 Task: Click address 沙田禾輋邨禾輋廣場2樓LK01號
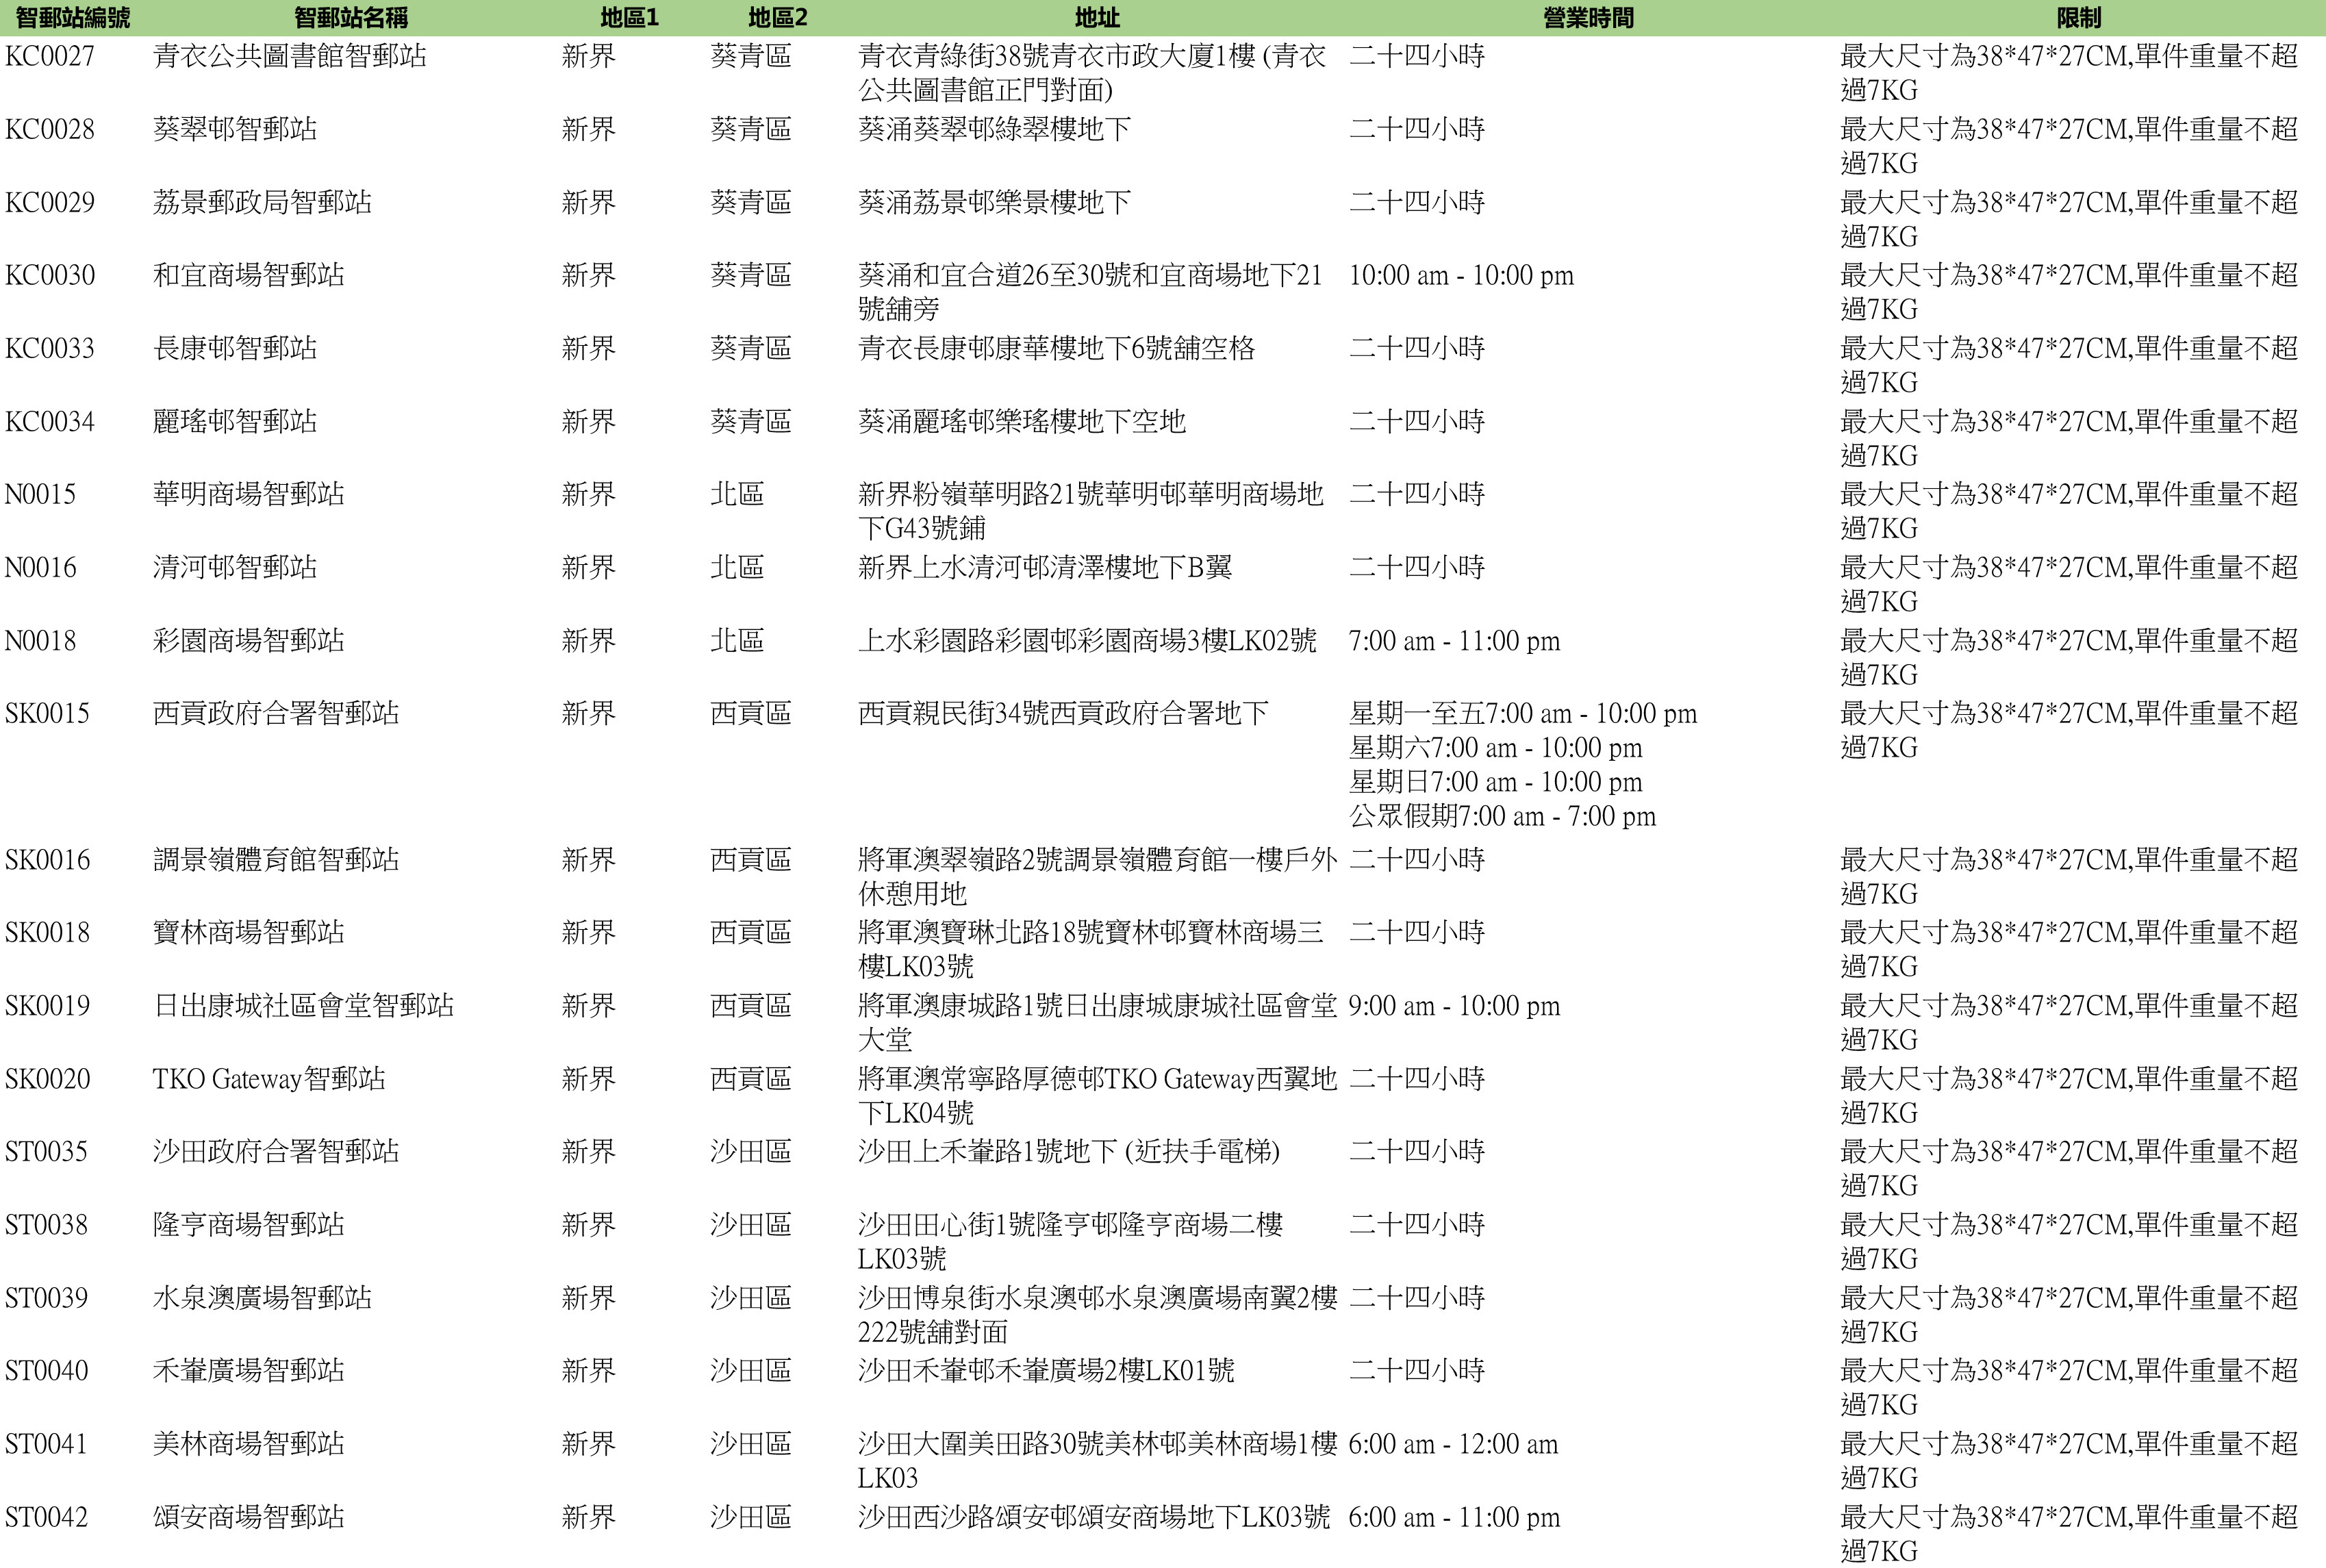(x=1046, y=1370)
